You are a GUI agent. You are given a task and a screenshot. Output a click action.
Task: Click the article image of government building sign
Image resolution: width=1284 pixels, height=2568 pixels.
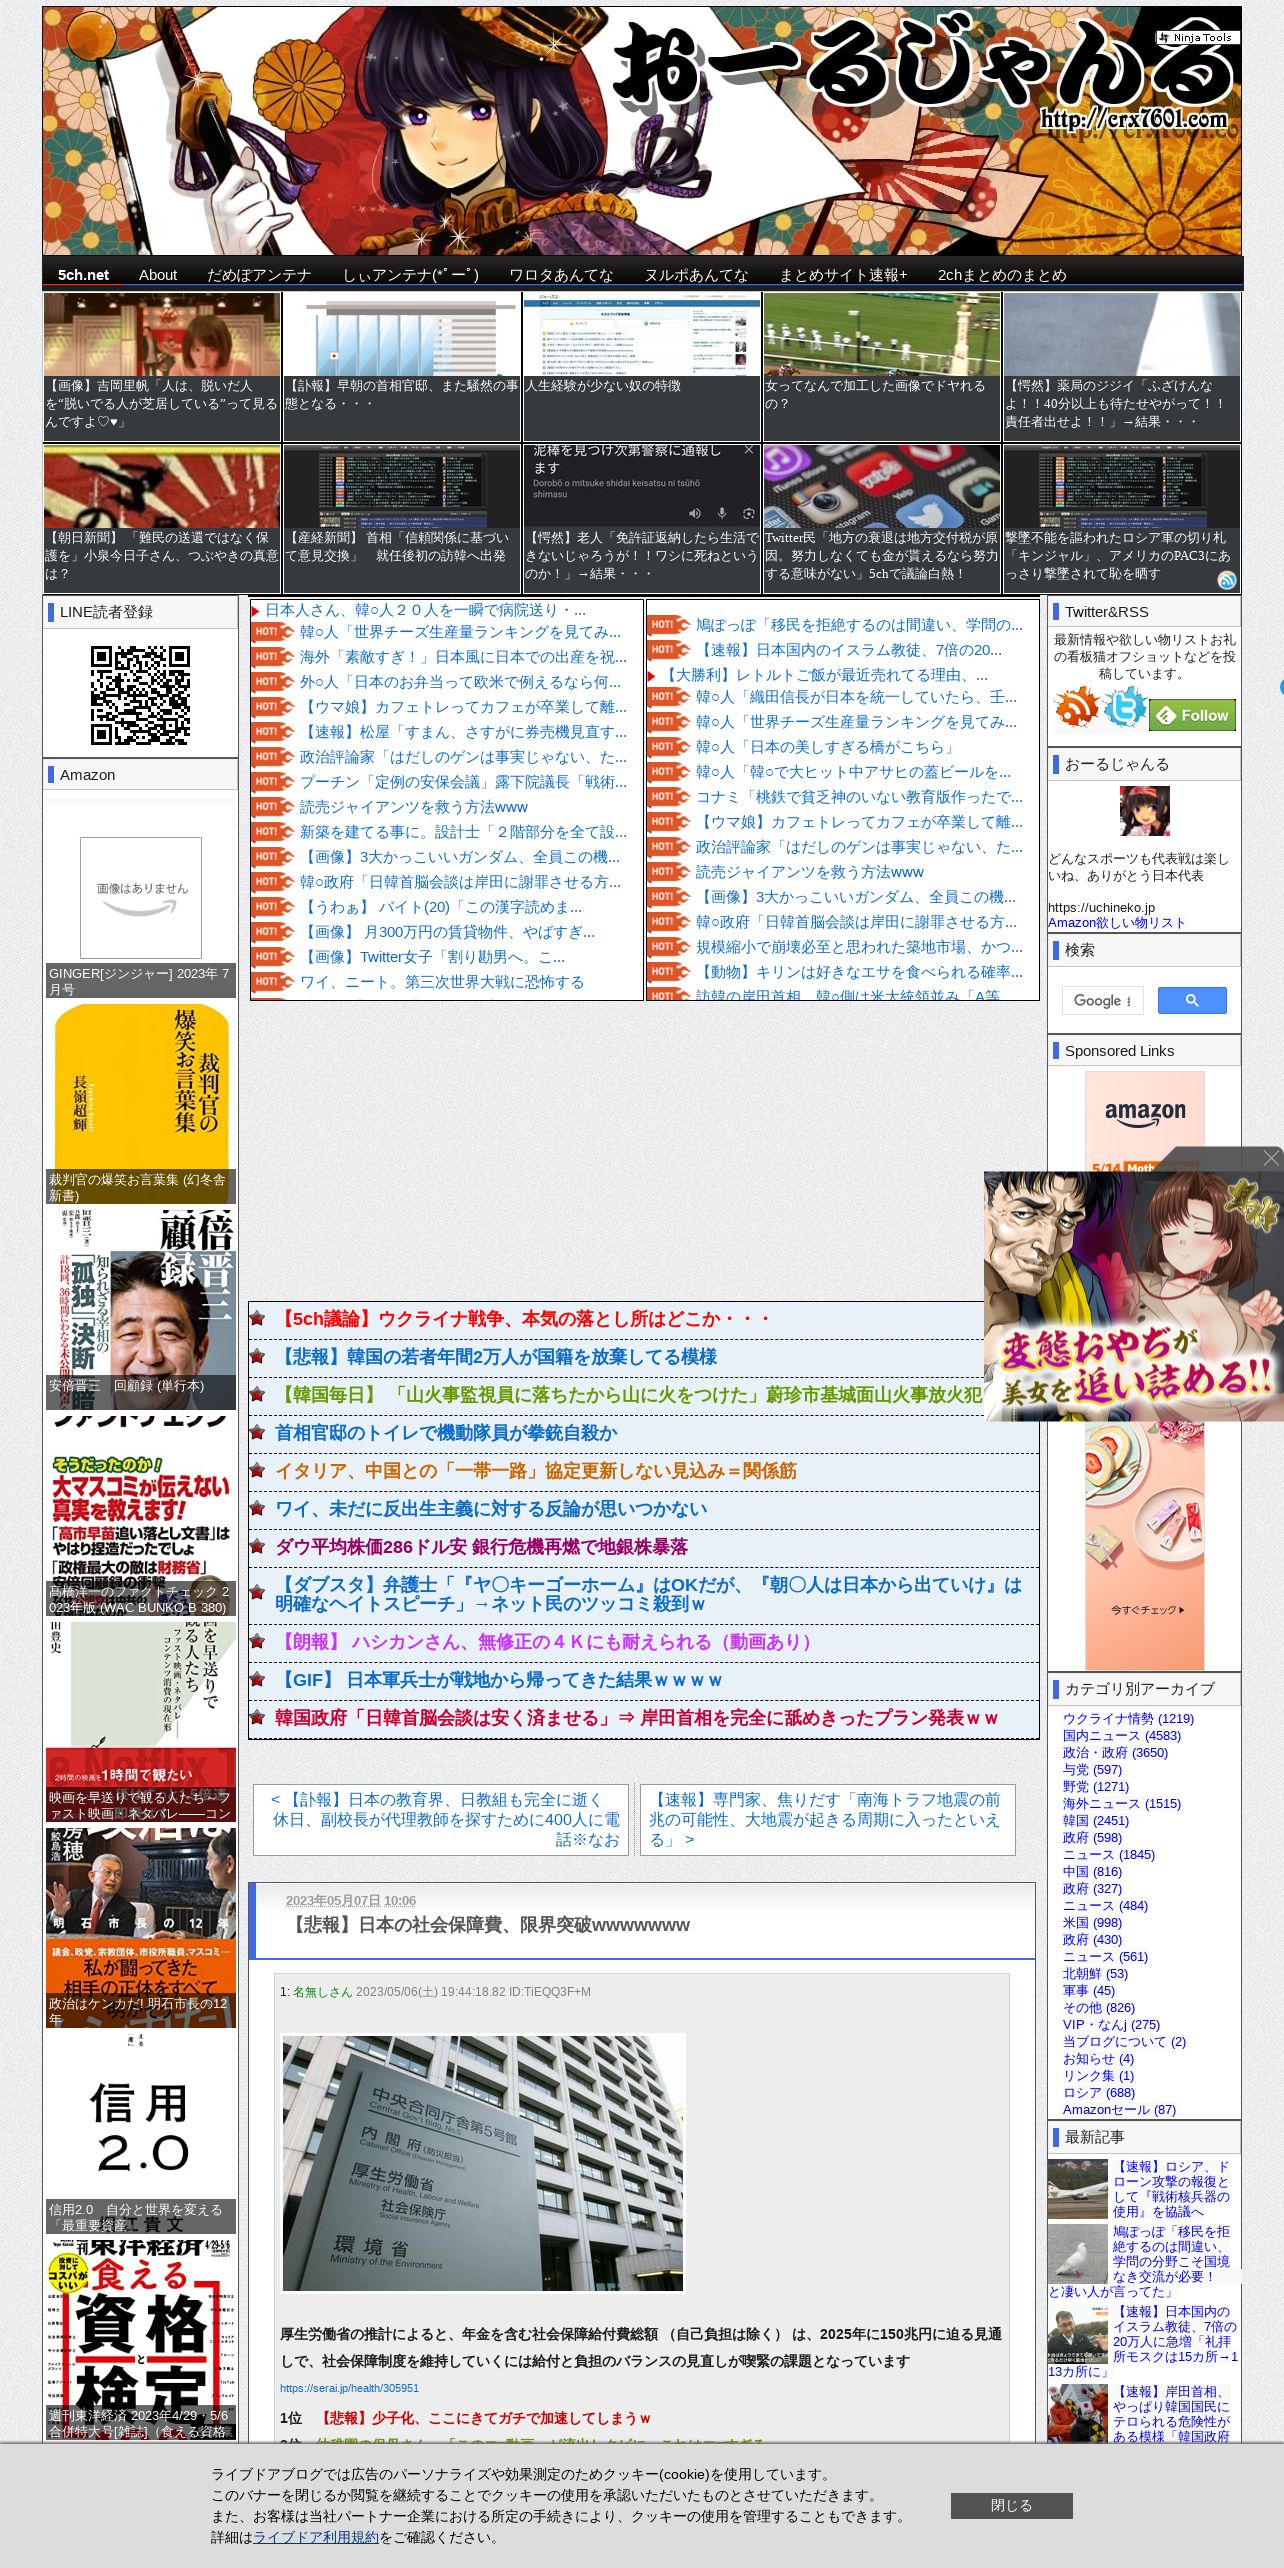483,2162
